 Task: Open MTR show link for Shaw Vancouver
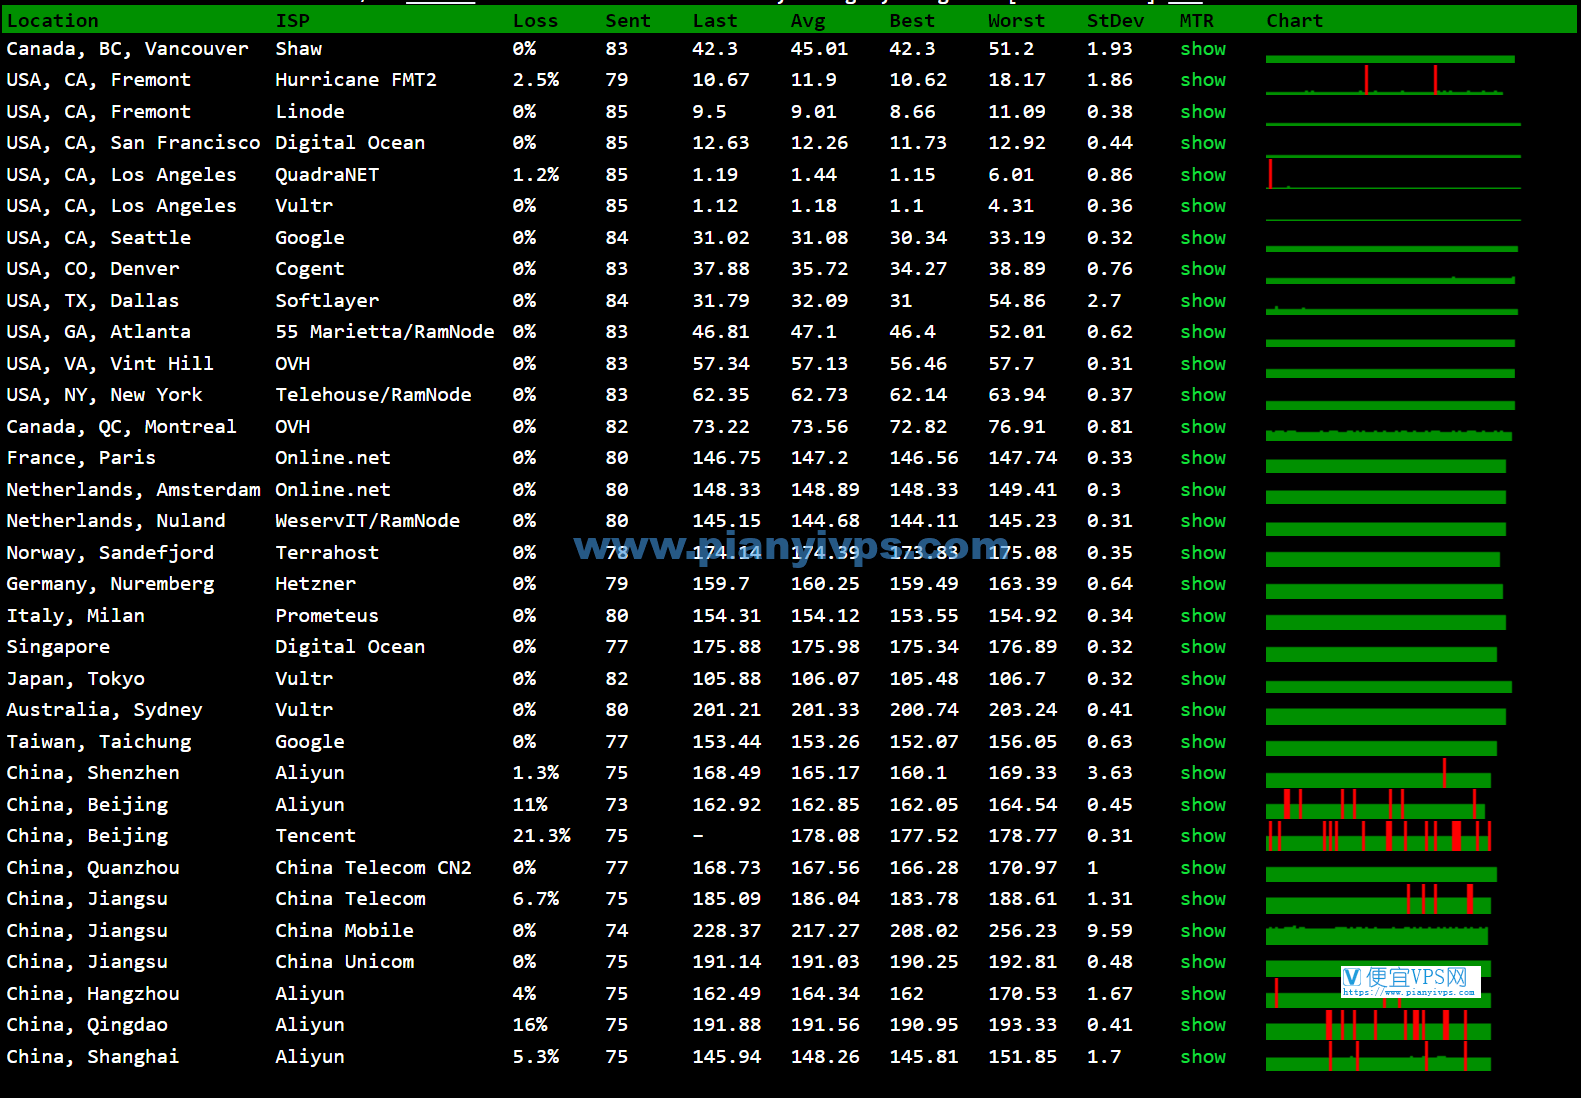(x=1203, y=49)
